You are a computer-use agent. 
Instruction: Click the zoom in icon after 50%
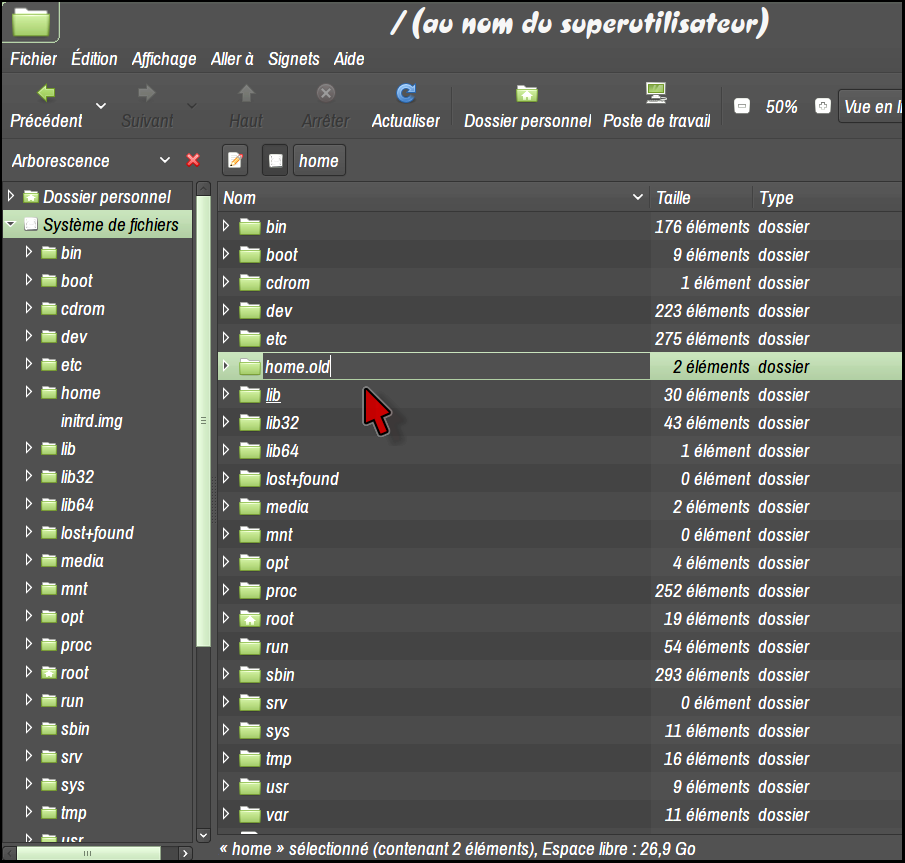coord(822,106)
